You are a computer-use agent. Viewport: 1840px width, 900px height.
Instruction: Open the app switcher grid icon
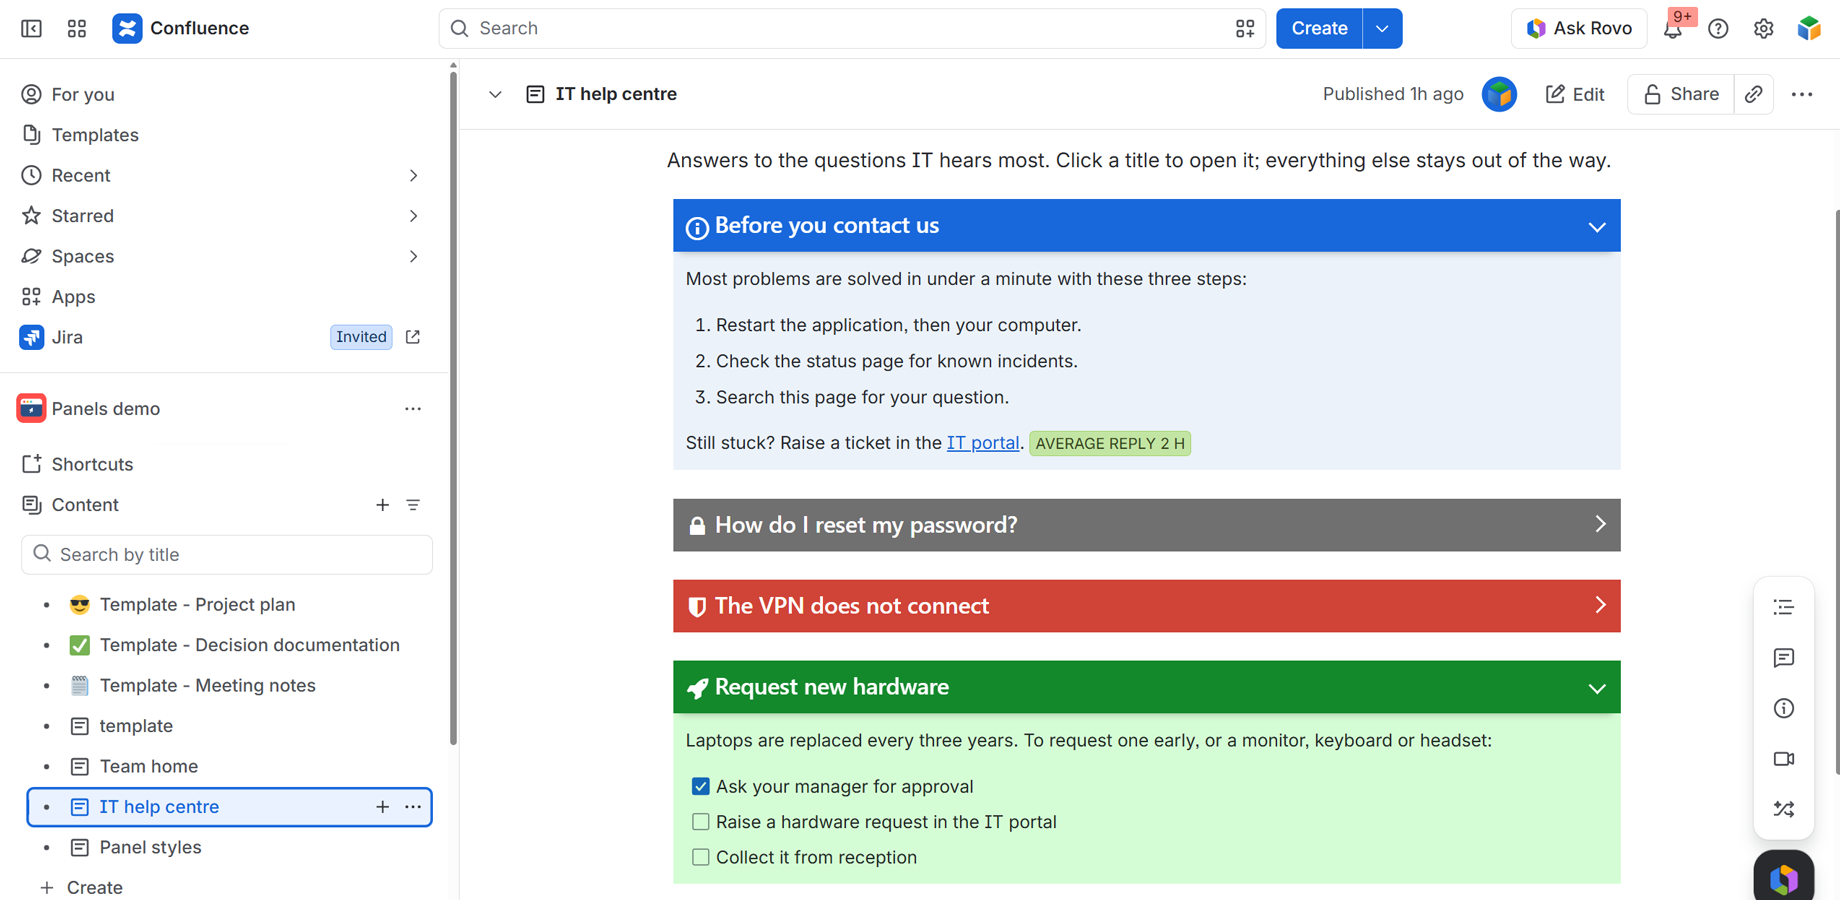(77, 28)
